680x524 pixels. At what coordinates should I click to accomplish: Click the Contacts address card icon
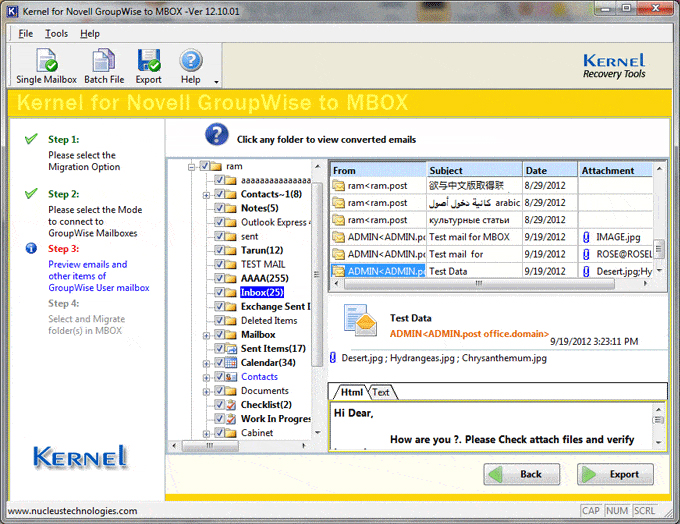(x=232, y=377)
